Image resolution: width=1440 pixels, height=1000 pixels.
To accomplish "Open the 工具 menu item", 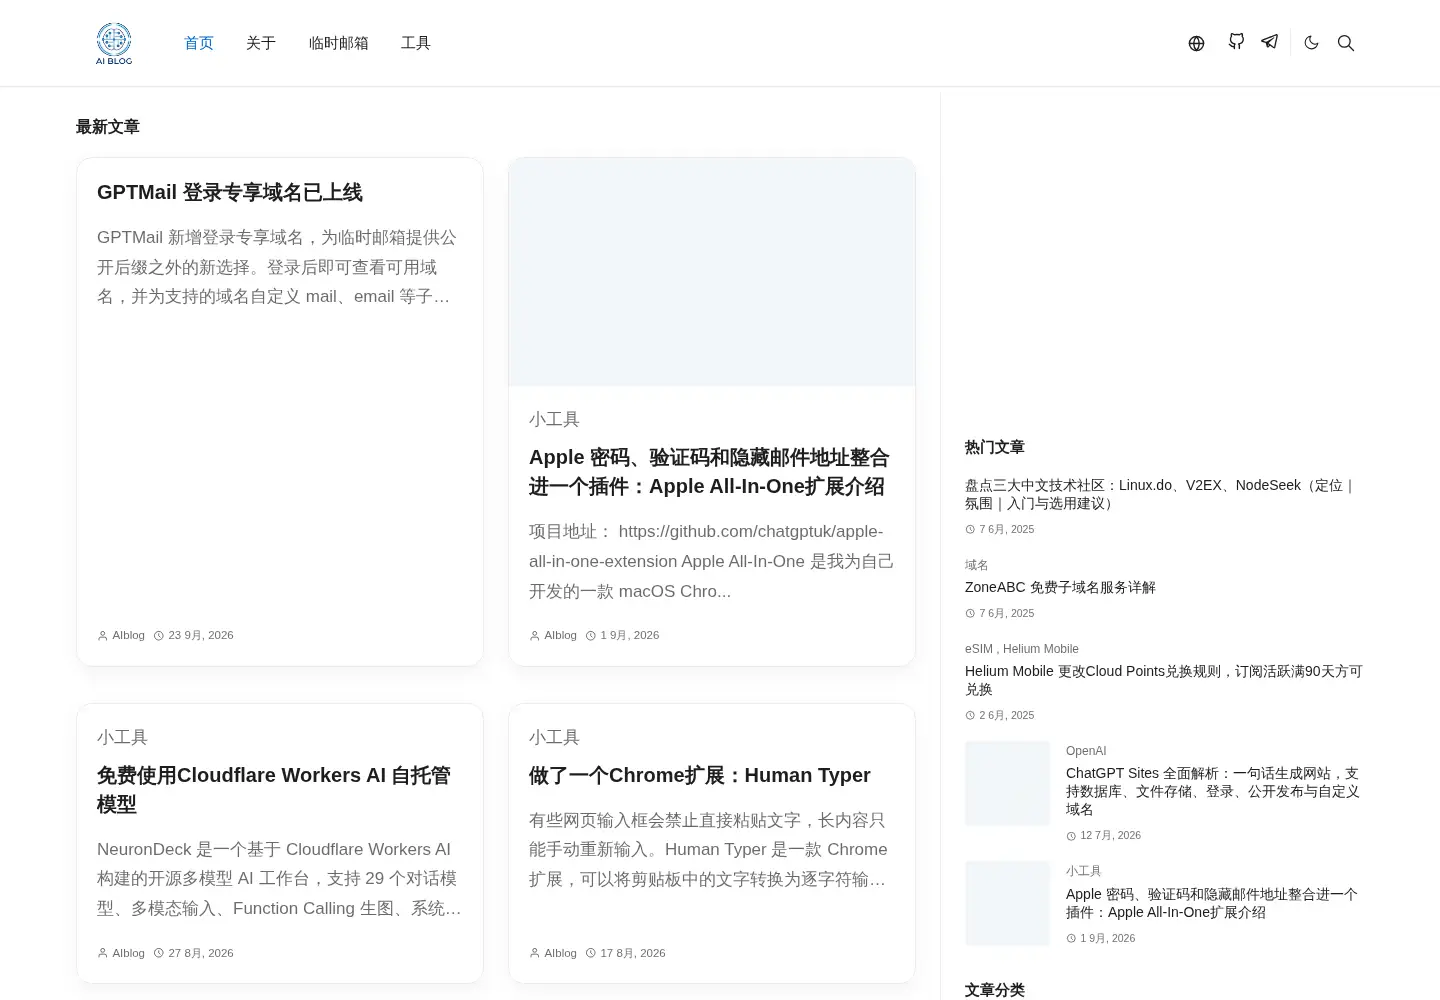I will 416,43.
